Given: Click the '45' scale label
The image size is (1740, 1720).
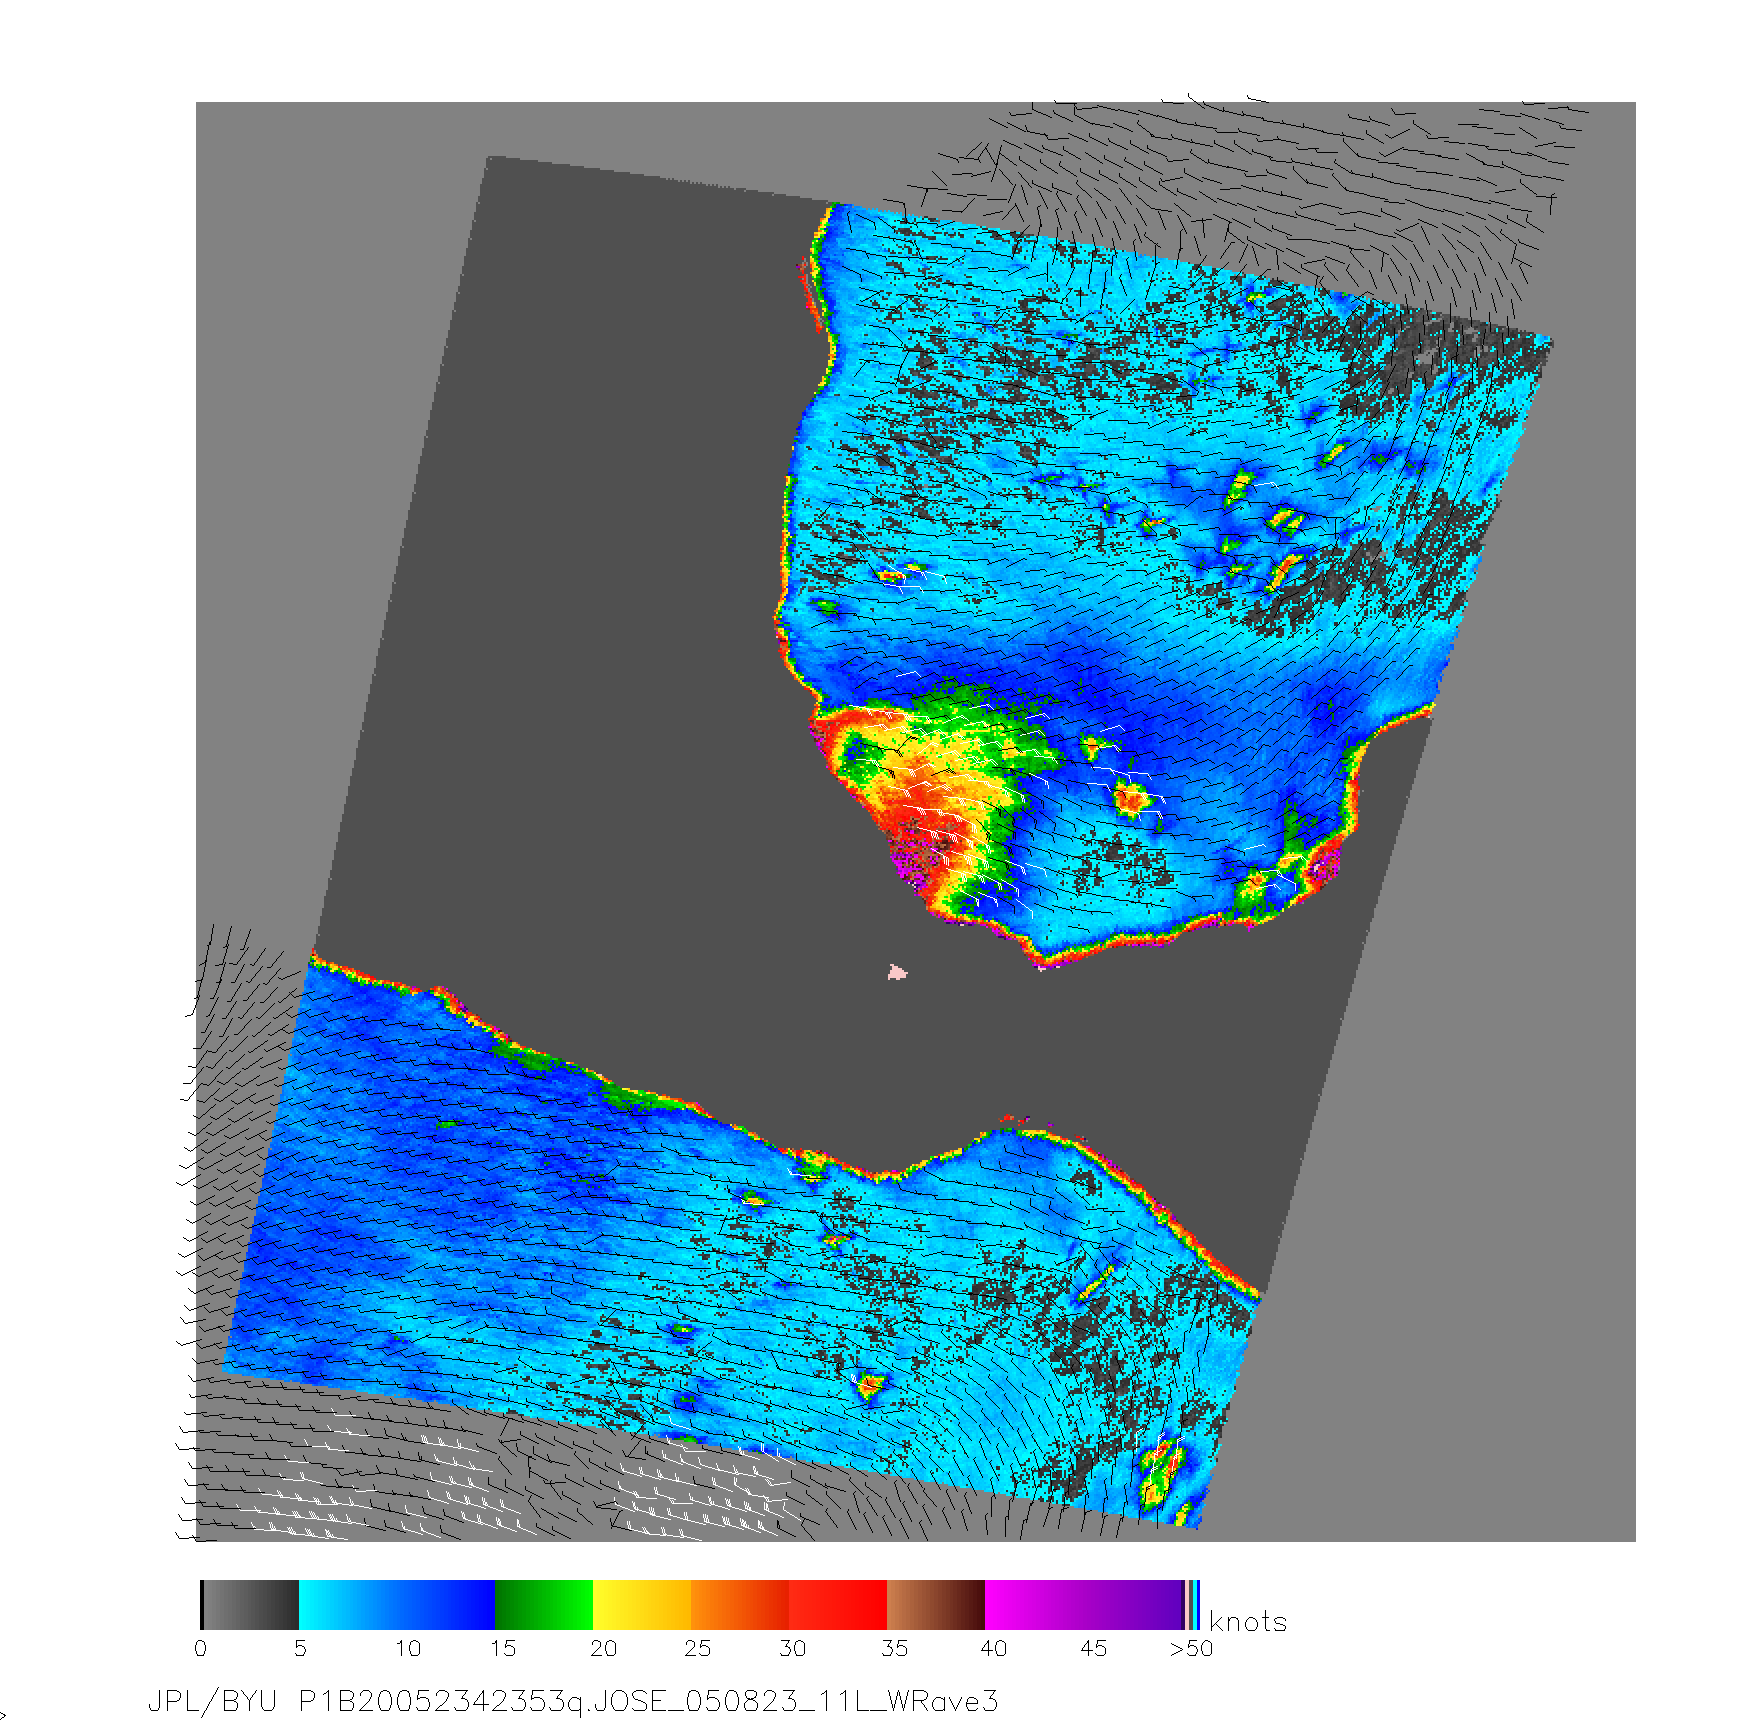Looking at the screenshot, I should (1093, 1648).
